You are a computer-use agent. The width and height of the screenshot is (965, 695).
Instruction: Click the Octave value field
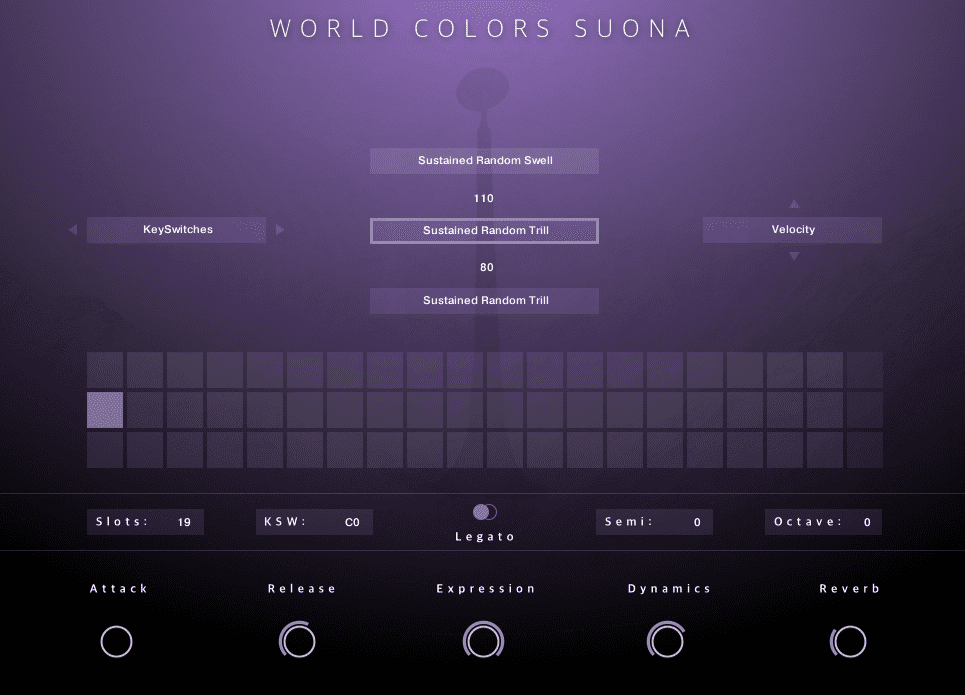(x=866, y=522)
